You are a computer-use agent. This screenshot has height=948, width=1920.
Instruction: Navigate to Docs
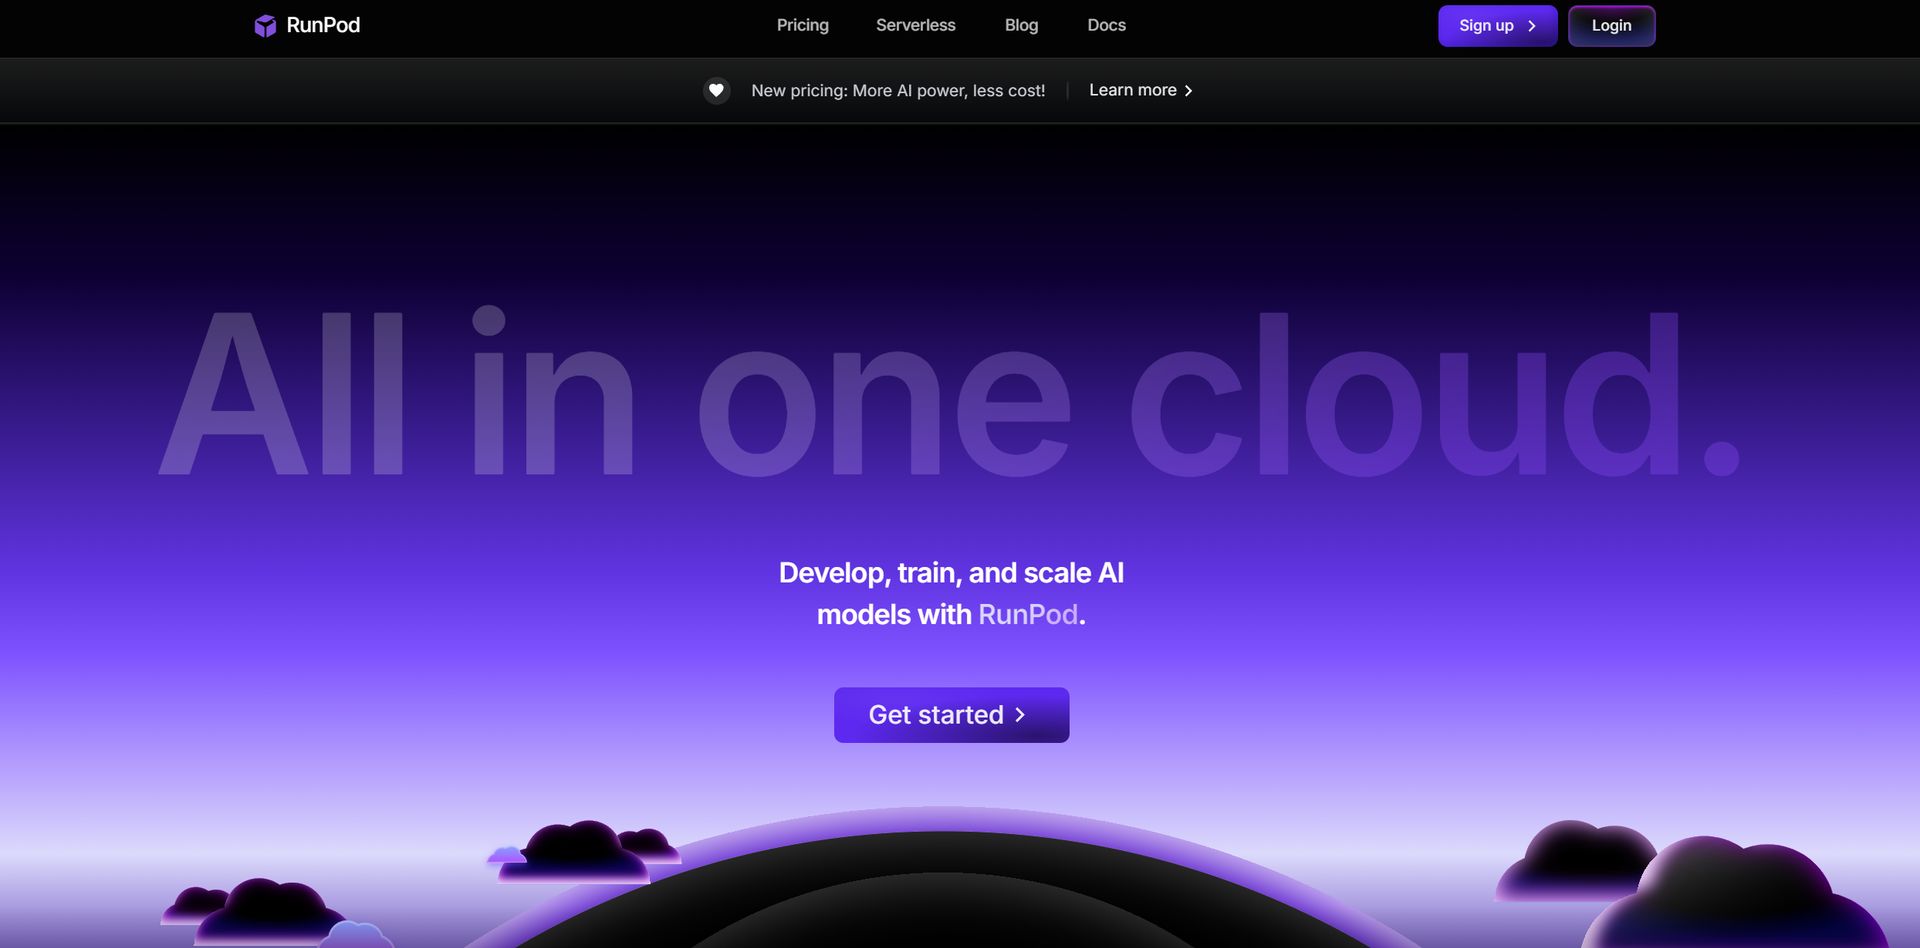pyautogui.click(x=1106, y=26)
